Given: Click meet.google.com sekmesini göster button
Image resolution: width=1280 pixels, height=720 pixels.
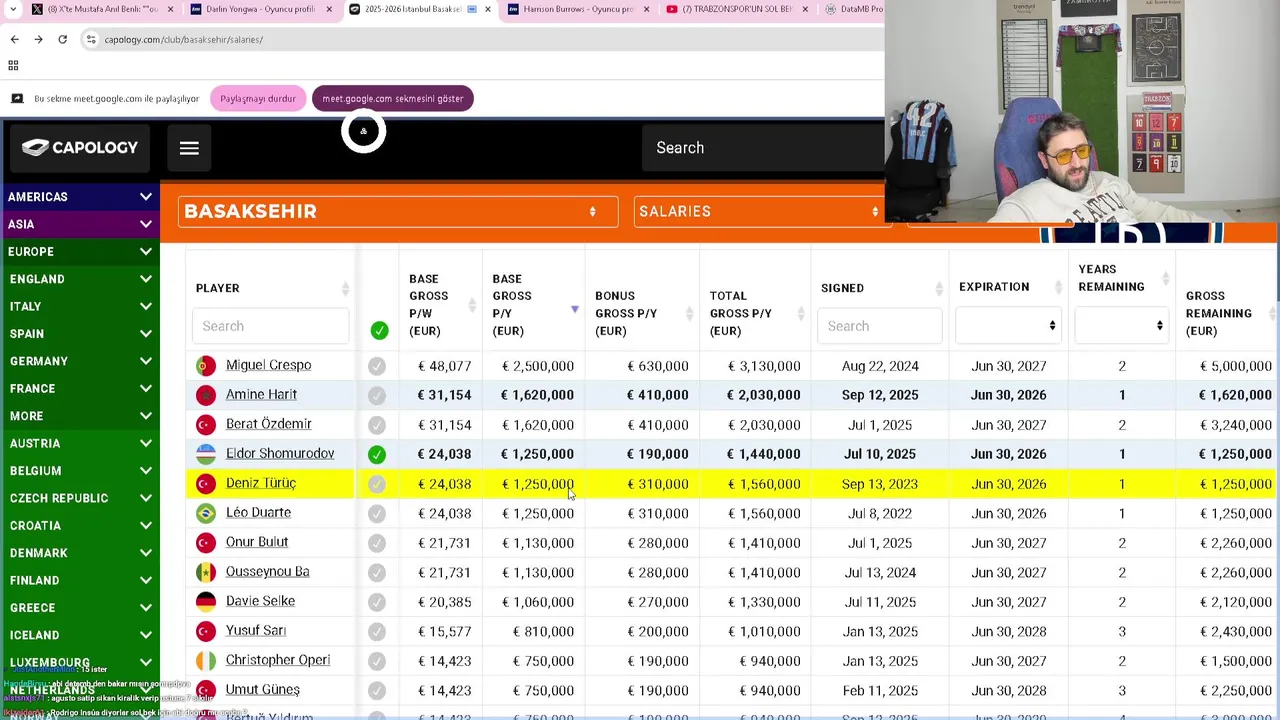Looking at the screenshot, I should tap(392, 99).
